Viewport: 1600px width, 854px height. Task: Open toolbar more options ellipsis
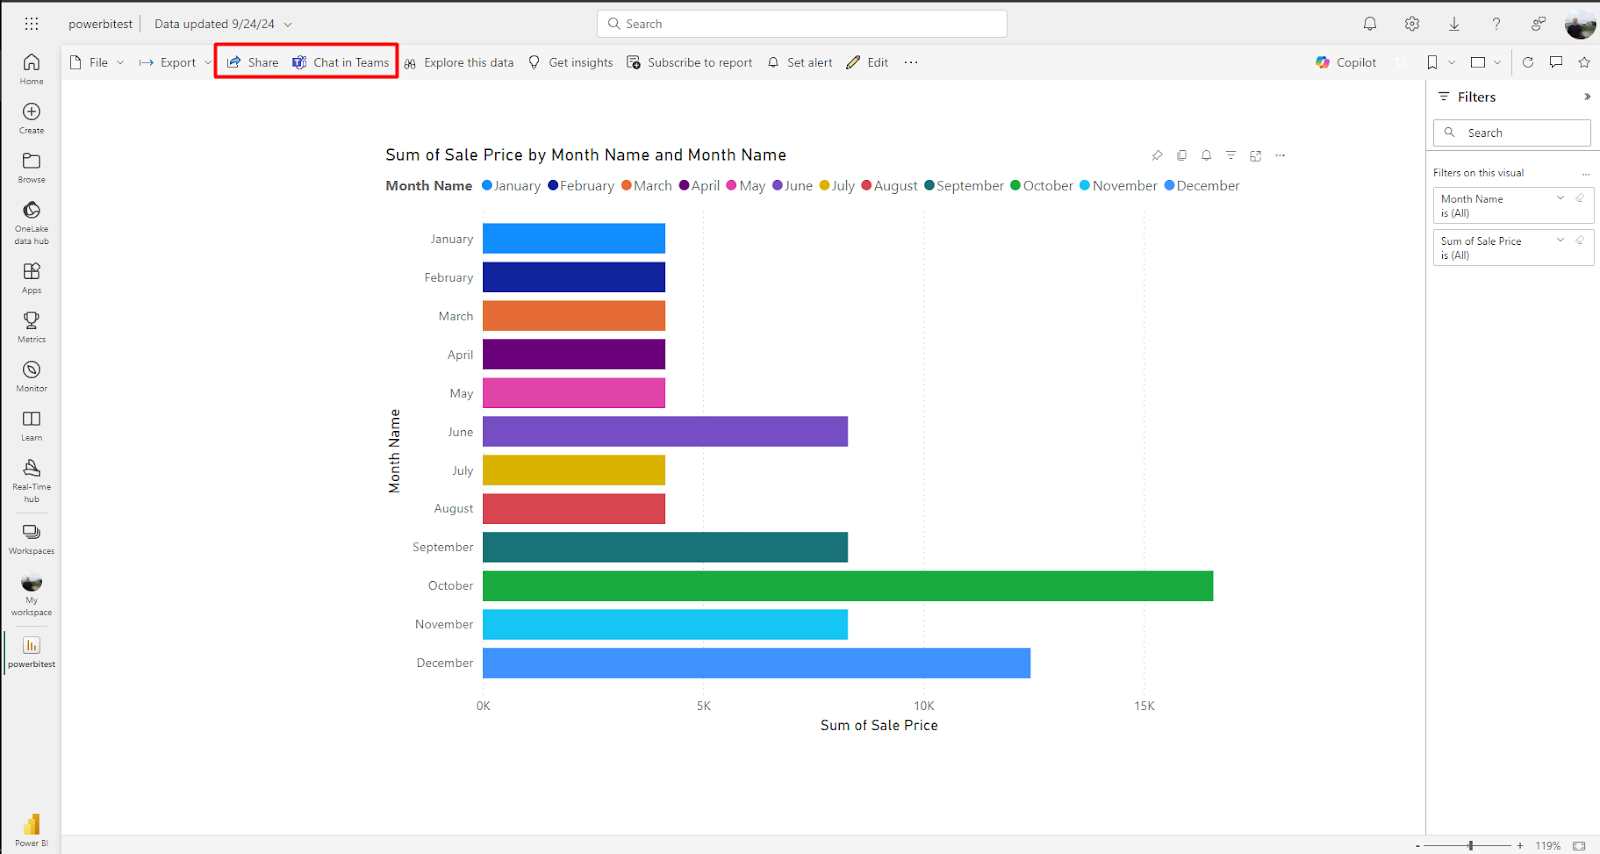pyautogui.click(x=911, y=62)
